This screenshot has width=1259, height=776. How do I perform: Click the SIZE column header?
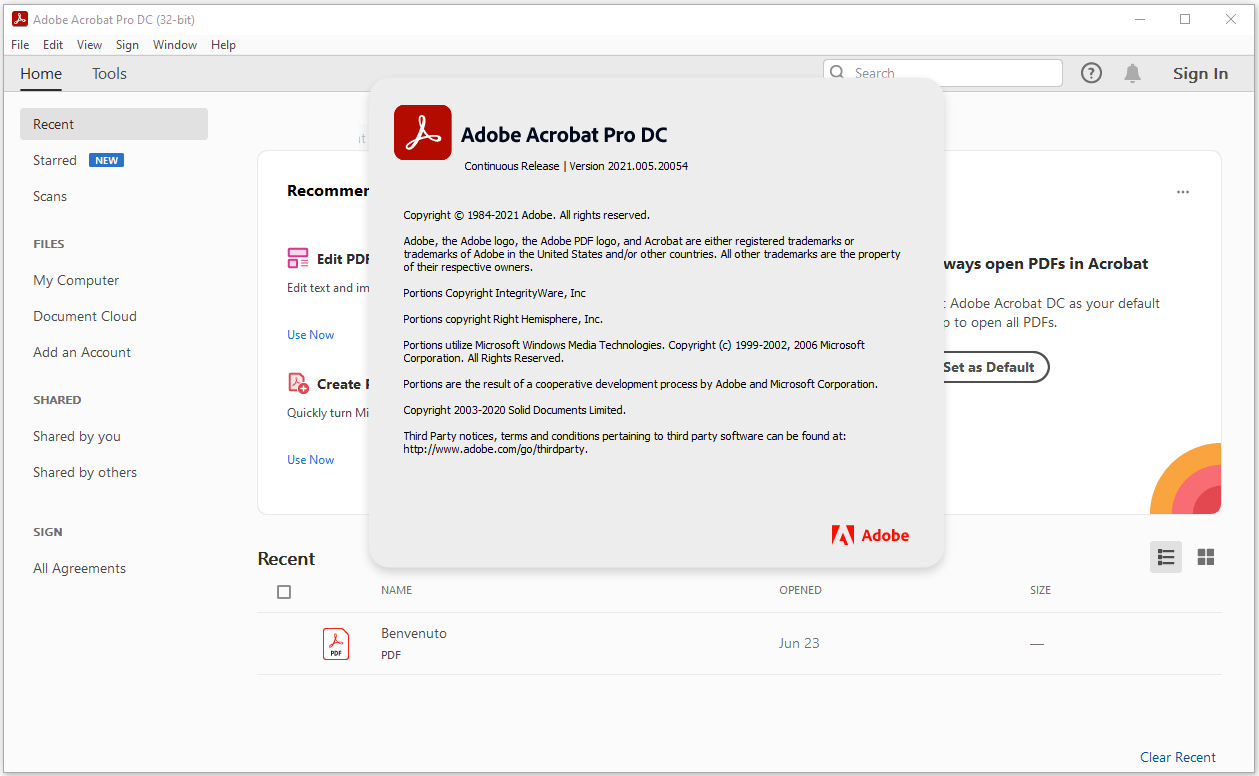[x=1041, y=590]
